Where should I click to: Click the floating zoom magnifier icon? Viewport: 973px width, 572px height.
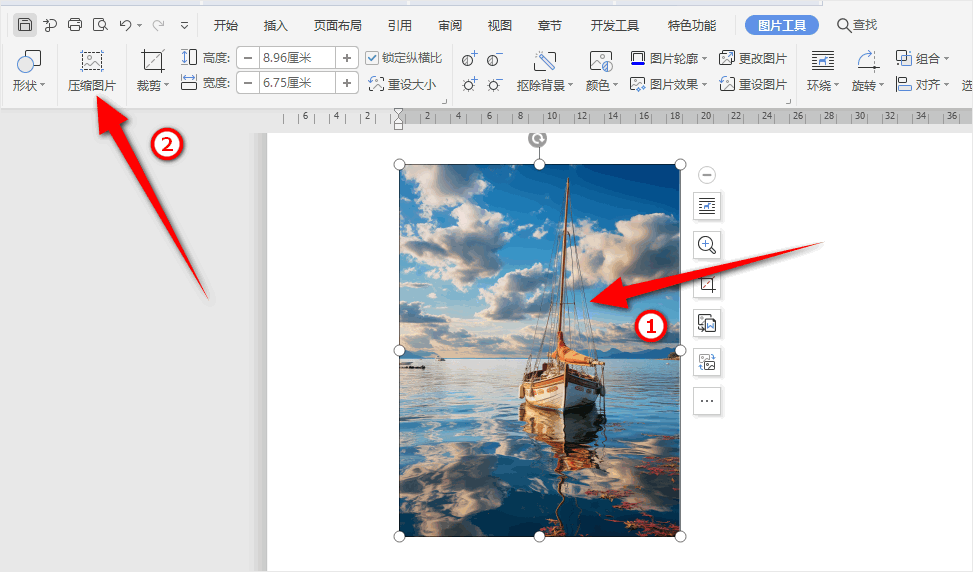pos(707,245)
